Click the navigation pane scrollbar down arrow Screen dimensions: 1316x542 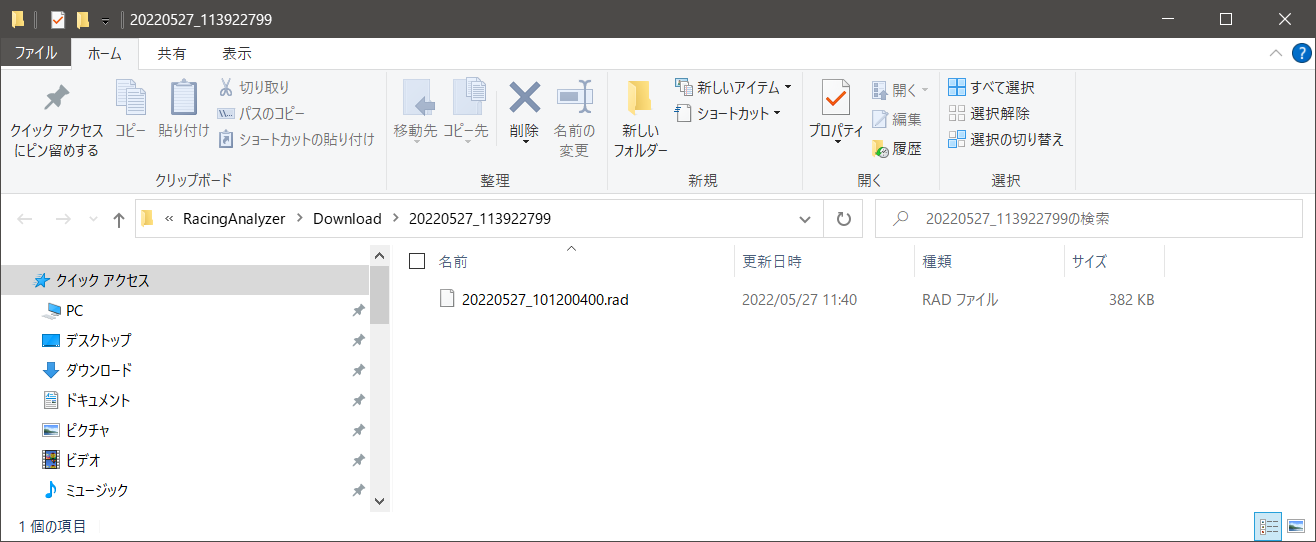[x=379, y=500]
